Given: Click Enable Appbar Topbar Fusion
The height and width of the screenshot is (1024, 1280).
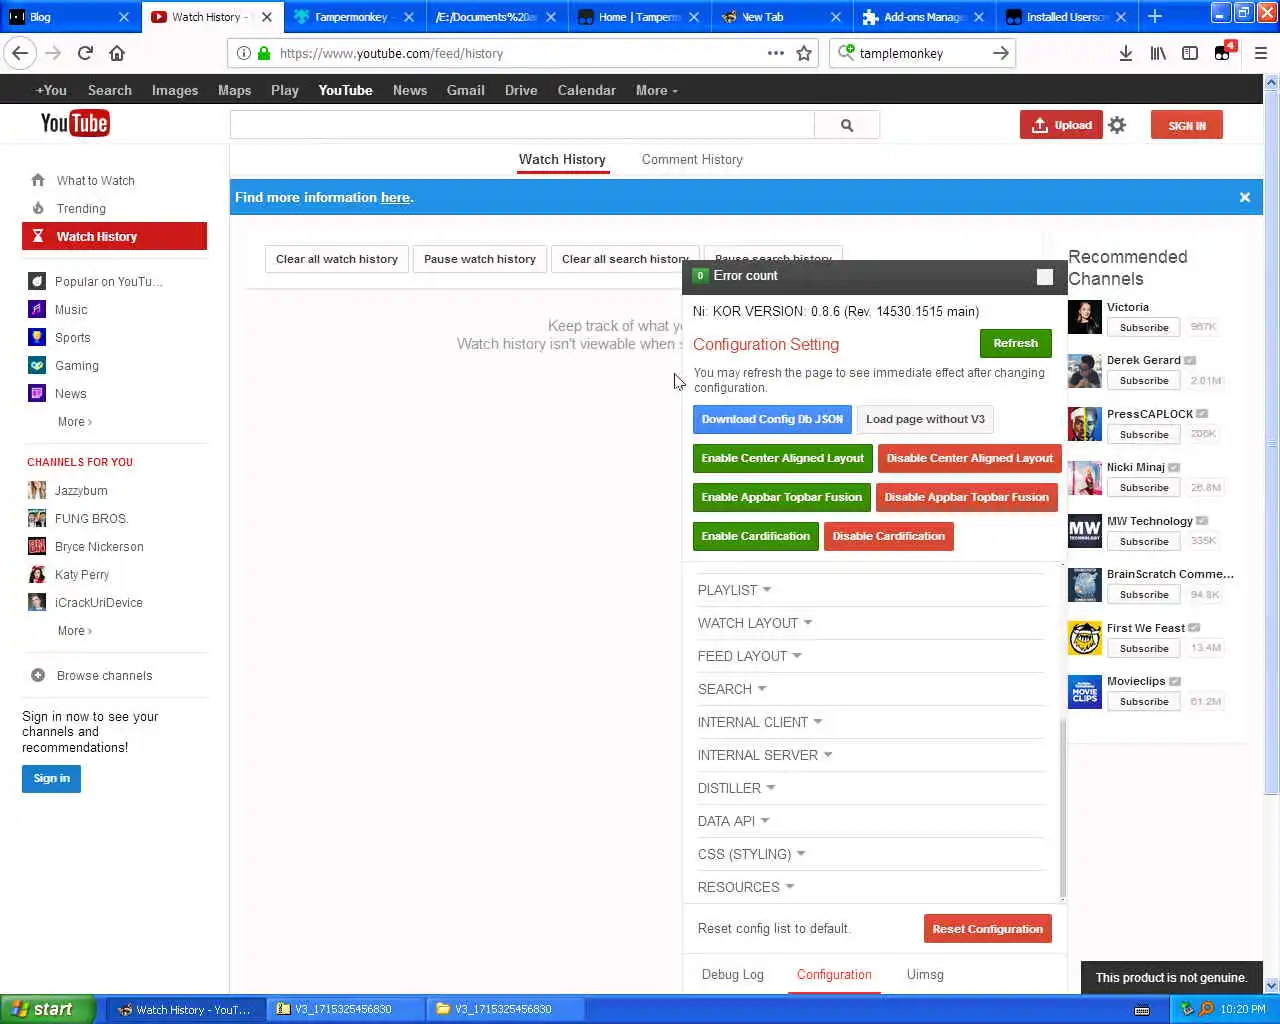Looking at the screenshot, I should [781, 497].
